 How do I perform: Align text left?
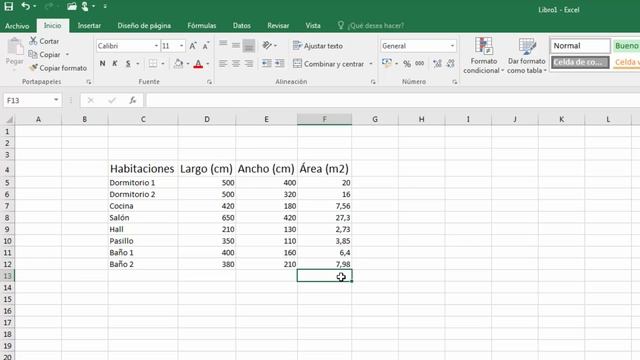click(223, 63)
